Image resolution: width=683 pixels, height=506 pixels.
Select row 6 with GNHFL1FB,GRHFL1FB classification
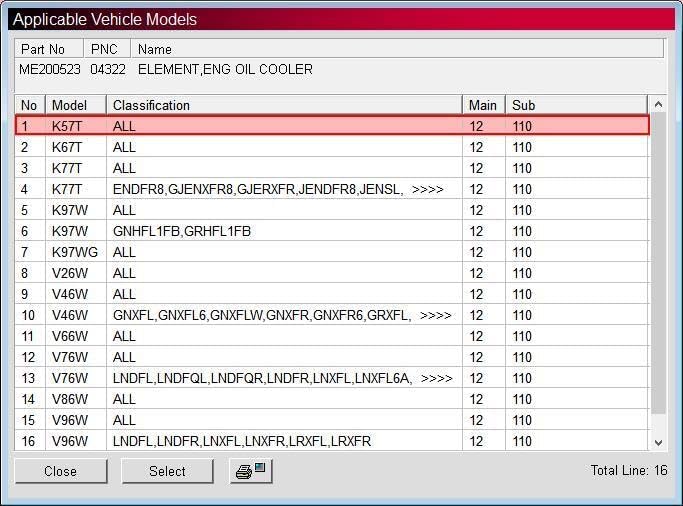(332, 231)
